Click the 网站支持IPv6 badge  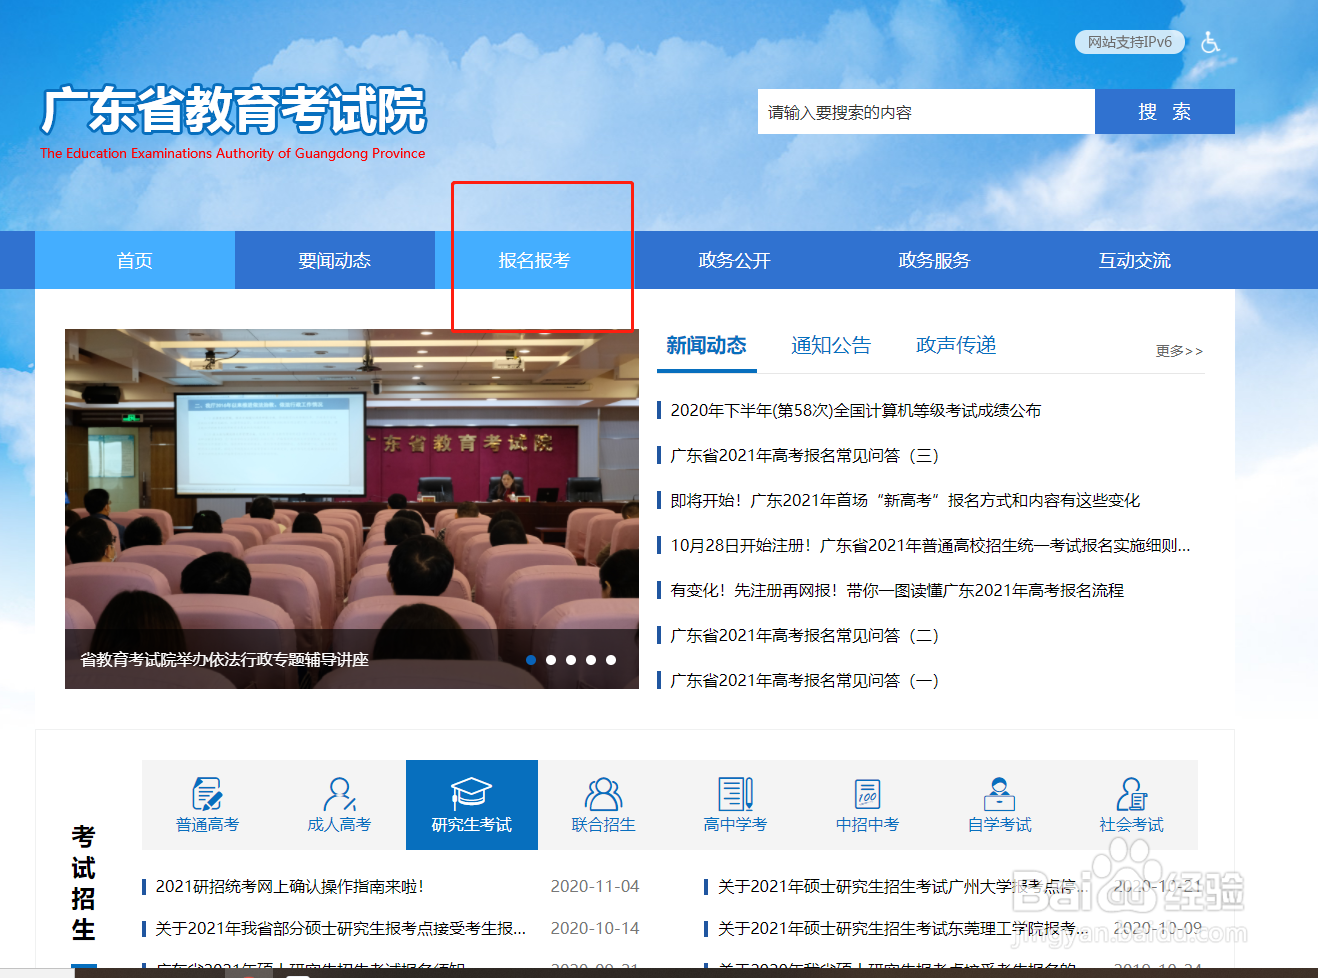tap(1129, 42)
